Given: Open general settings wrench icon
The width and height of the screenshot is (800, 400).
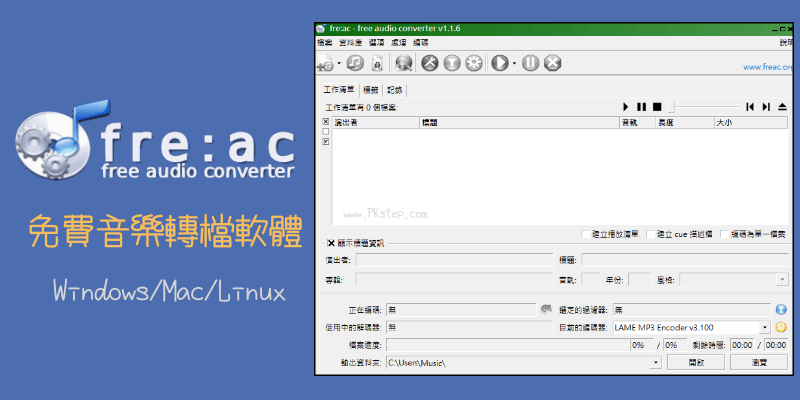Looking at the screenshot, I should tap(430, 63).
